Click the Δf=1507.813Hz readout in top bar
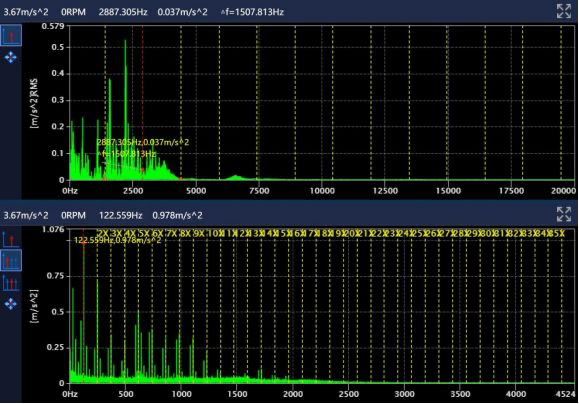The image size is (579, 404). click(x=252, y=12)
